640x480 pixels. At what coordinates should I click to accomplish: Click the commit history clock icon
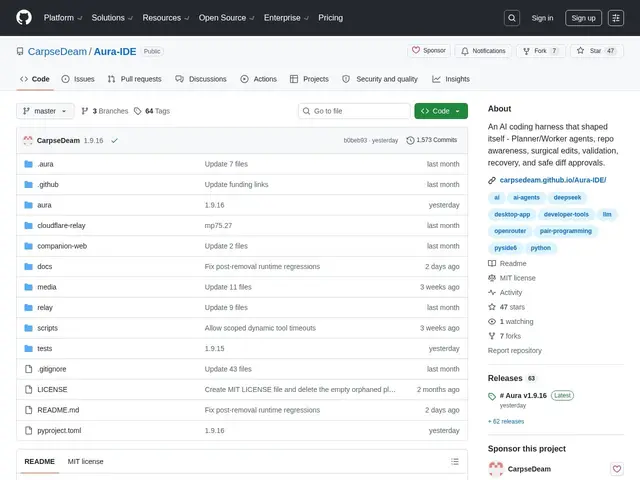(x=410, y=140)
